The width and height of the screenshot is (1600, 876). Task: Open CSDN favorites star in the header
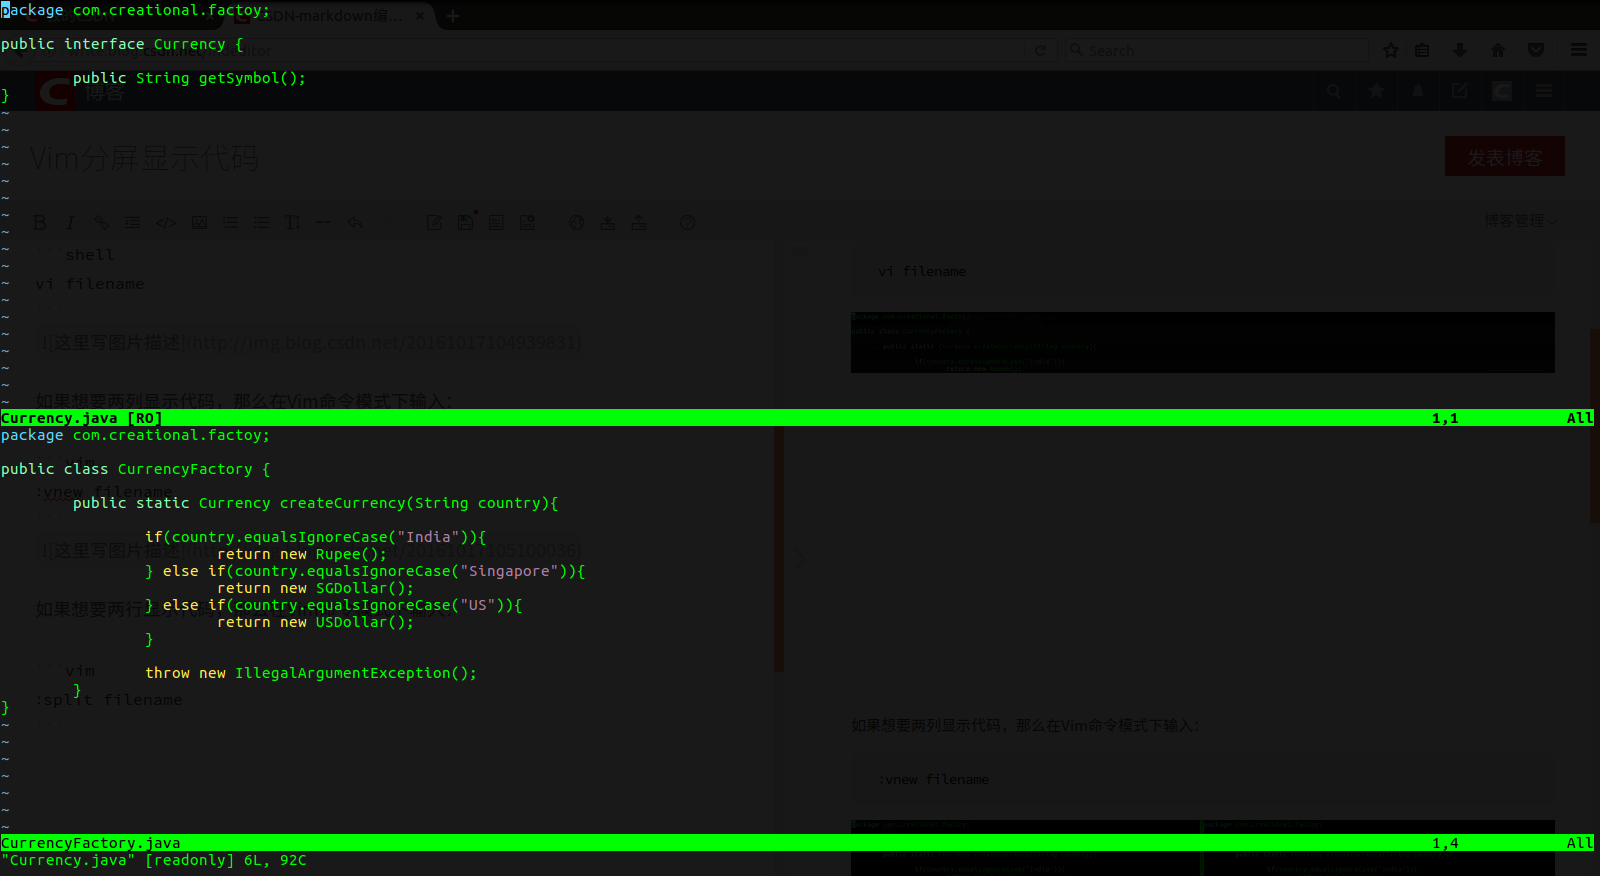1376,91
